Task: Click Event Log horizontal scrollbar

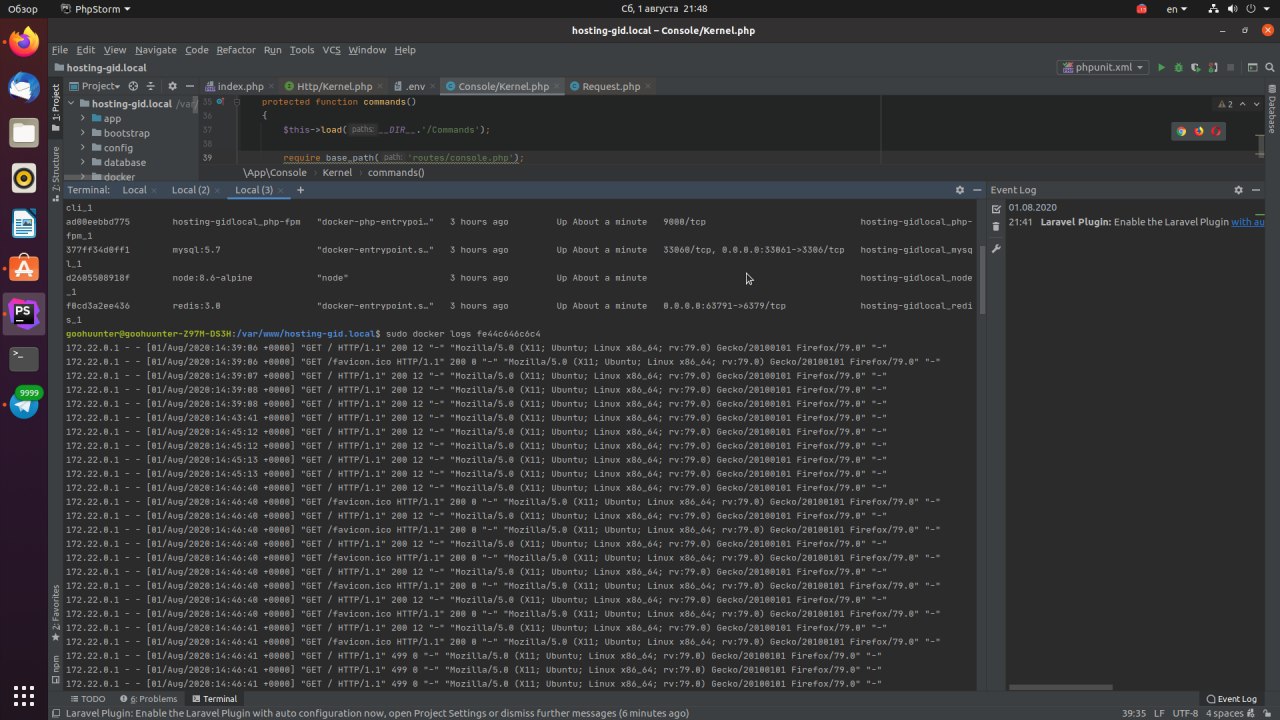Action: 1060,687
